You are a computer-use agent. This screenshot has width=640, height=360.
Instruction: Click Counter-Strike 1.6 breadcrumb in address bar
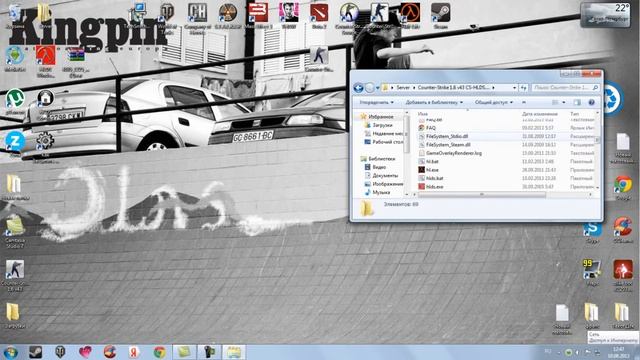pos(453,88)
